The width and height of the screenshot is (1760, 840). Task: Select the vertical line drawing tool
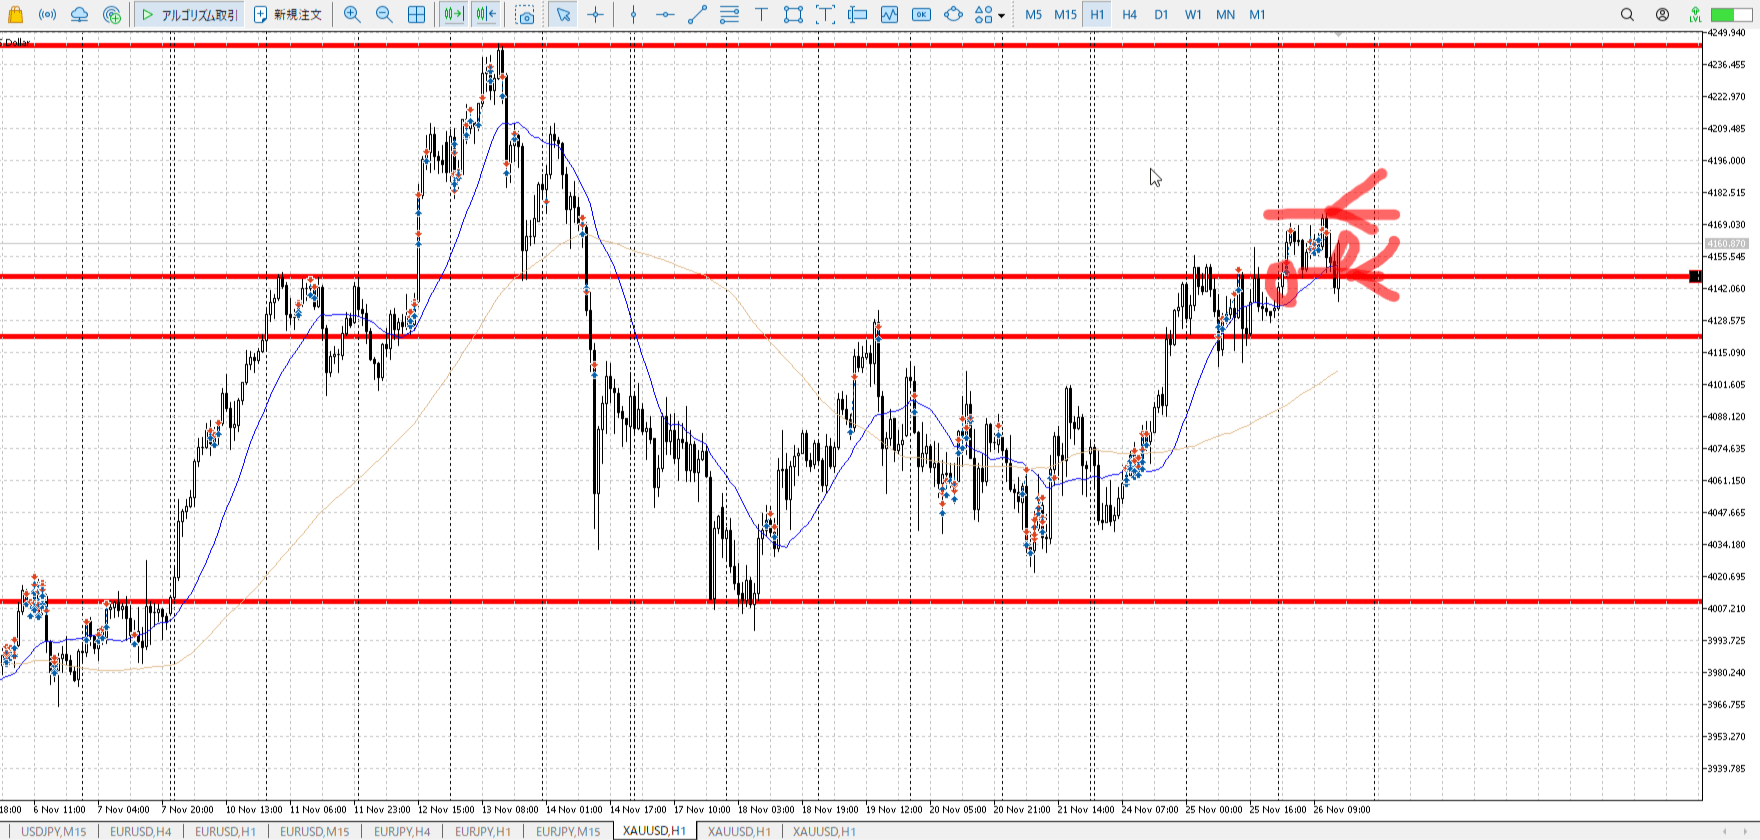point(633,14)
